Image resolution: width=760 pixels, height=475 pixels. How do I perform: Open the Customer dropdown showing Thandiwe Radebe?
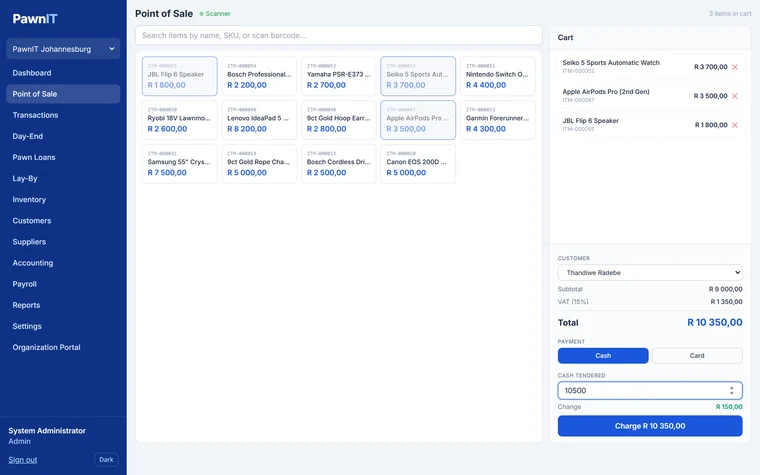click(649, 272)
